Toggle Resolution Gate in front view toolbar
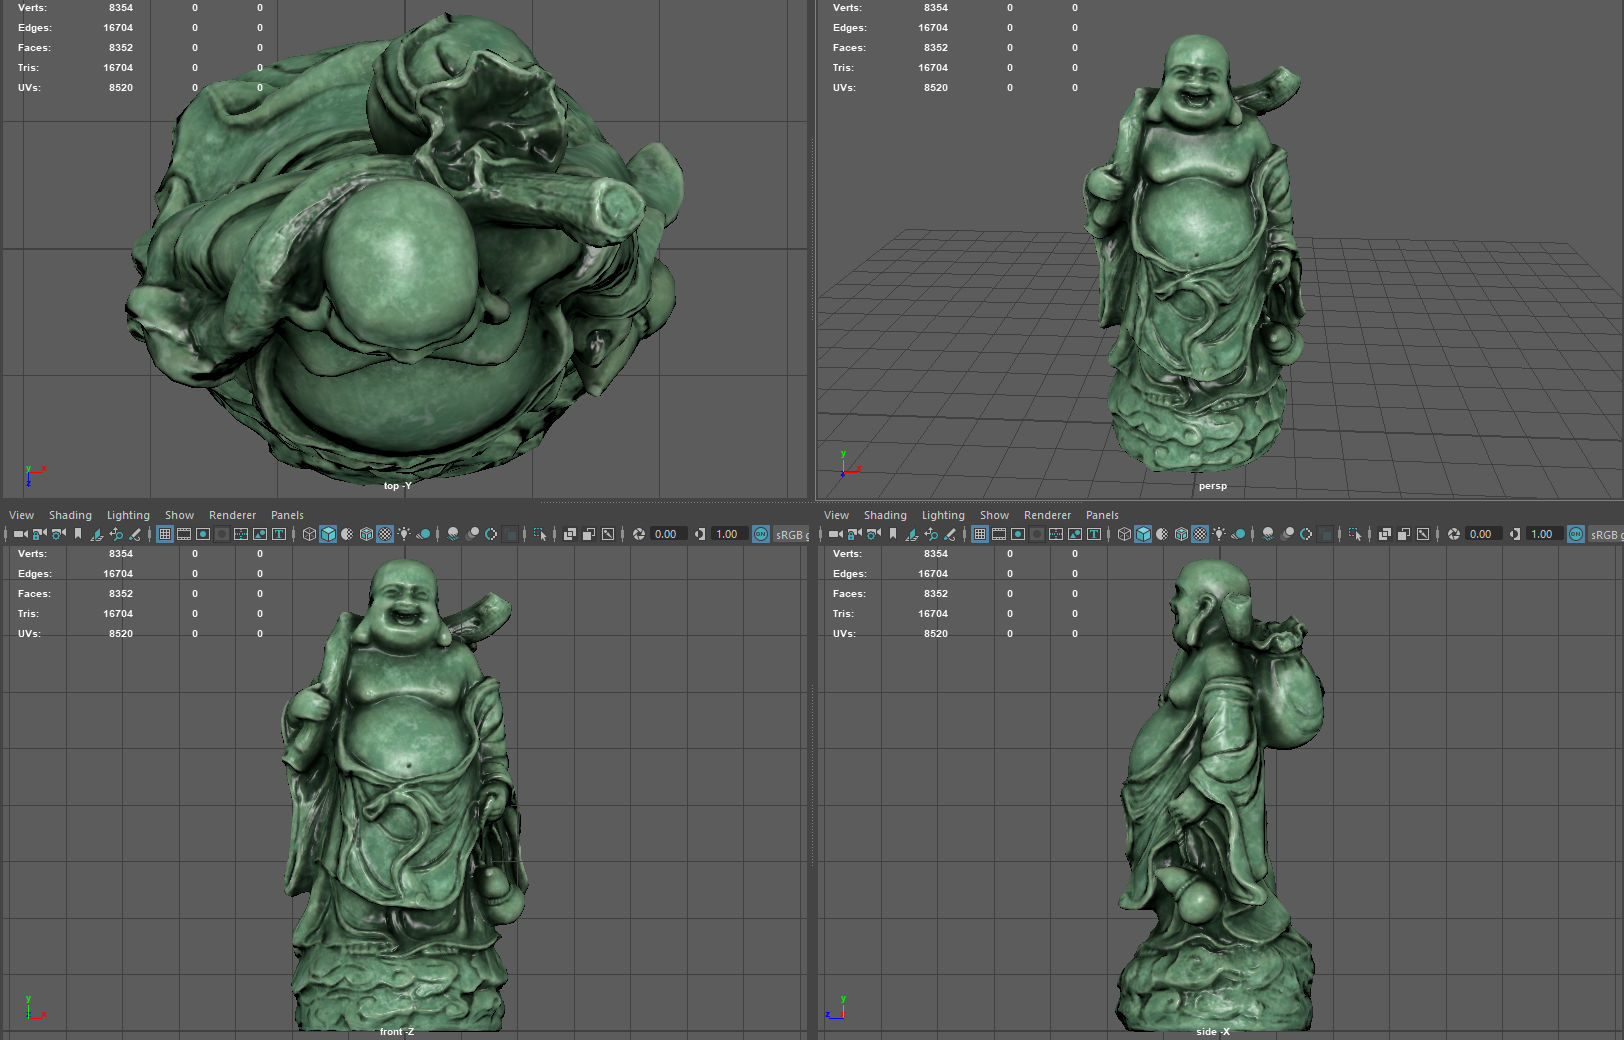This screenshot has height=1040, width=1624. click(x=203, y=534)
